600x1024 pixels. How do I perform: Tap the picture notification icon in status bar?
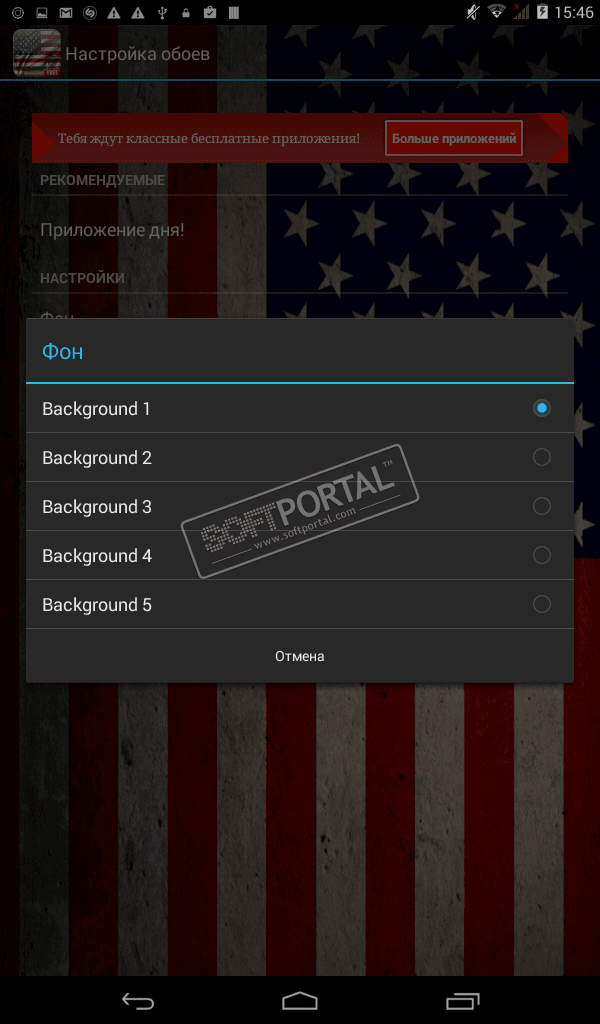[41, 12]
